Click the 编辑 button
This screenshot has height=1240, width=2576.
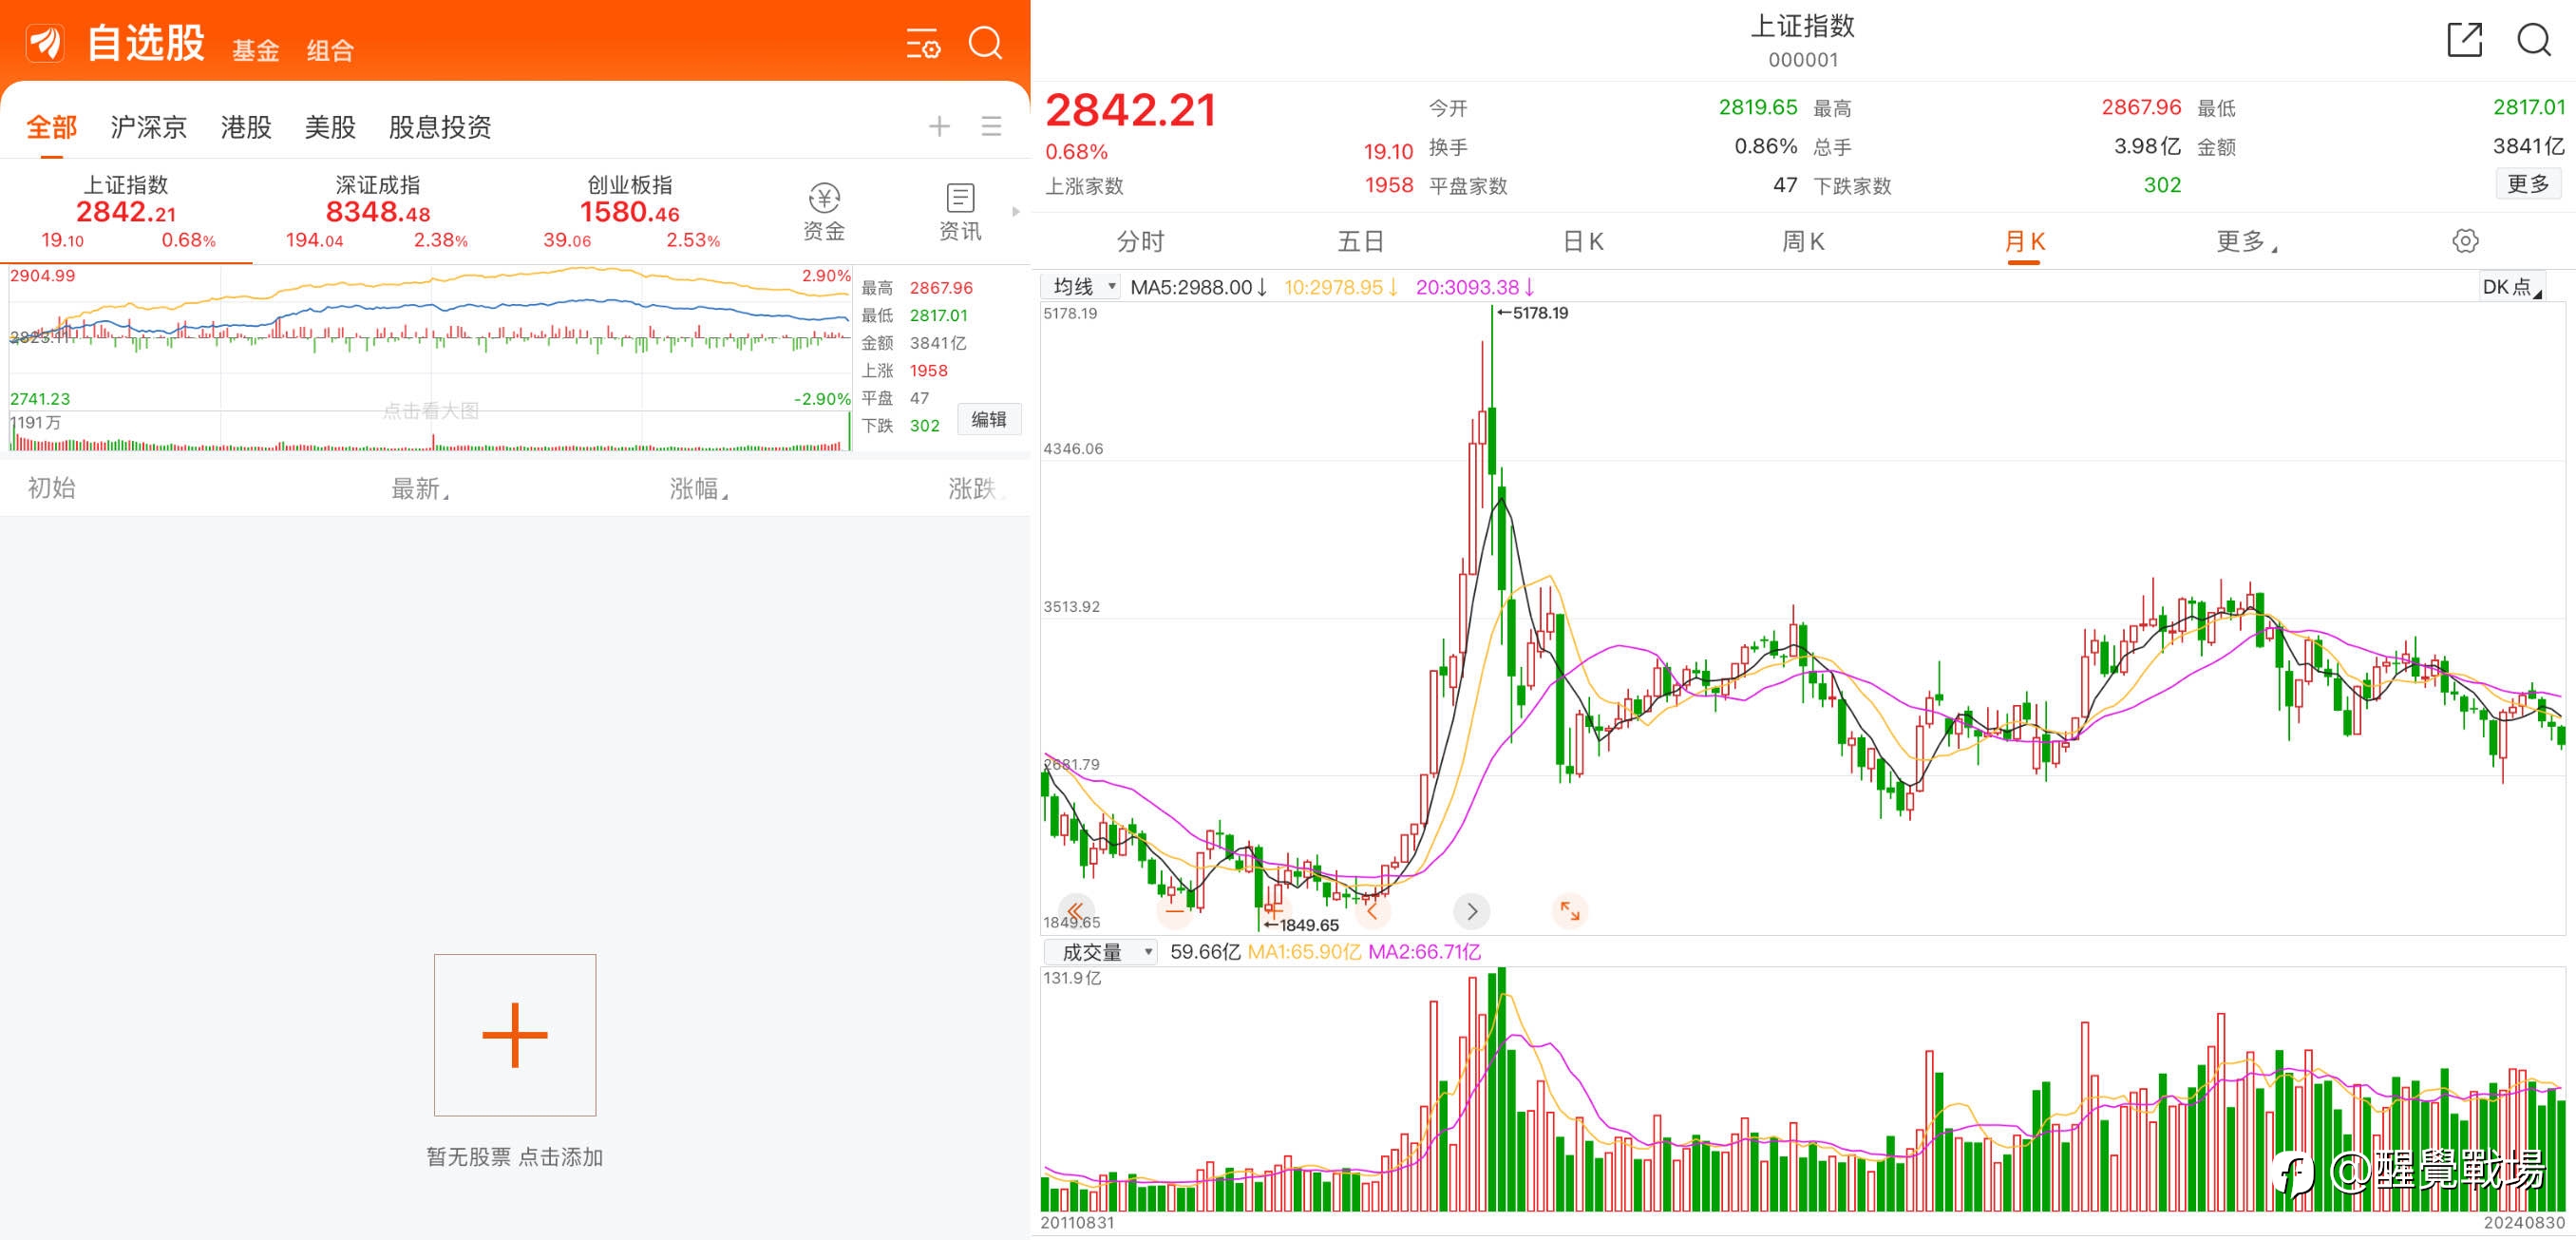[989, 419]
